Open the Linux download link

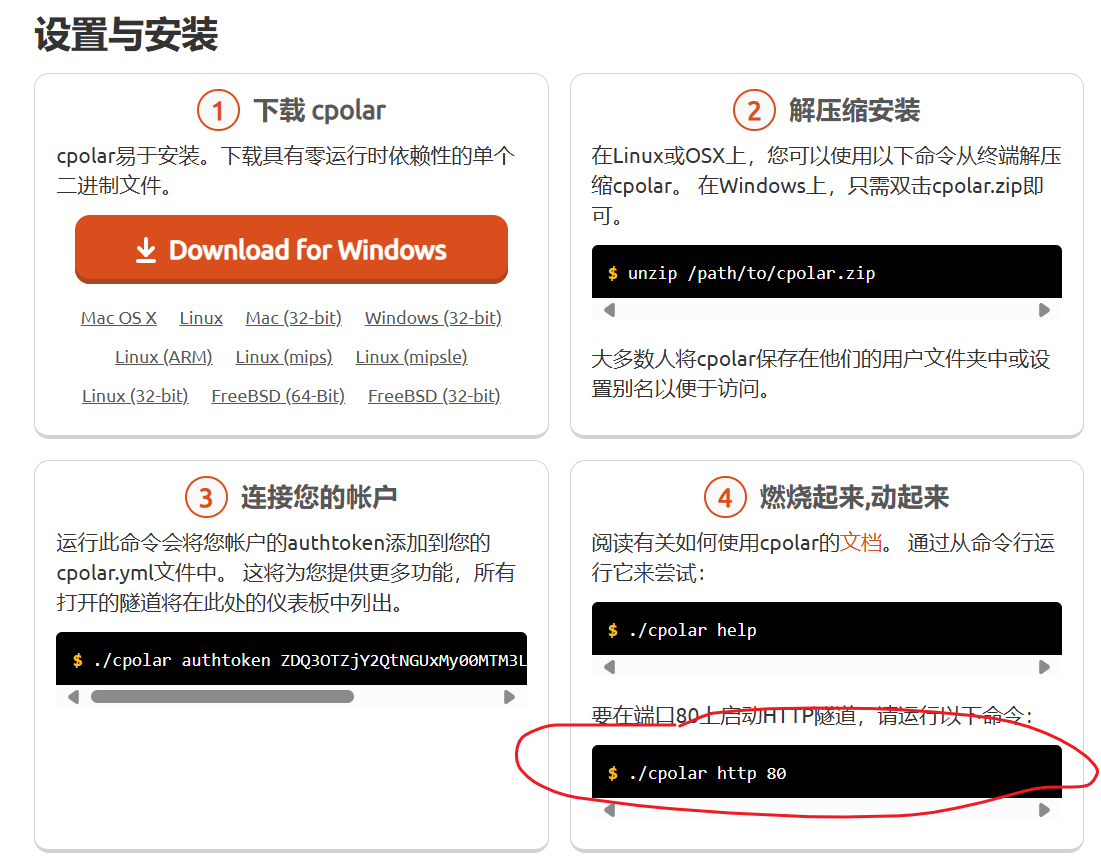[x=200, y=317]
